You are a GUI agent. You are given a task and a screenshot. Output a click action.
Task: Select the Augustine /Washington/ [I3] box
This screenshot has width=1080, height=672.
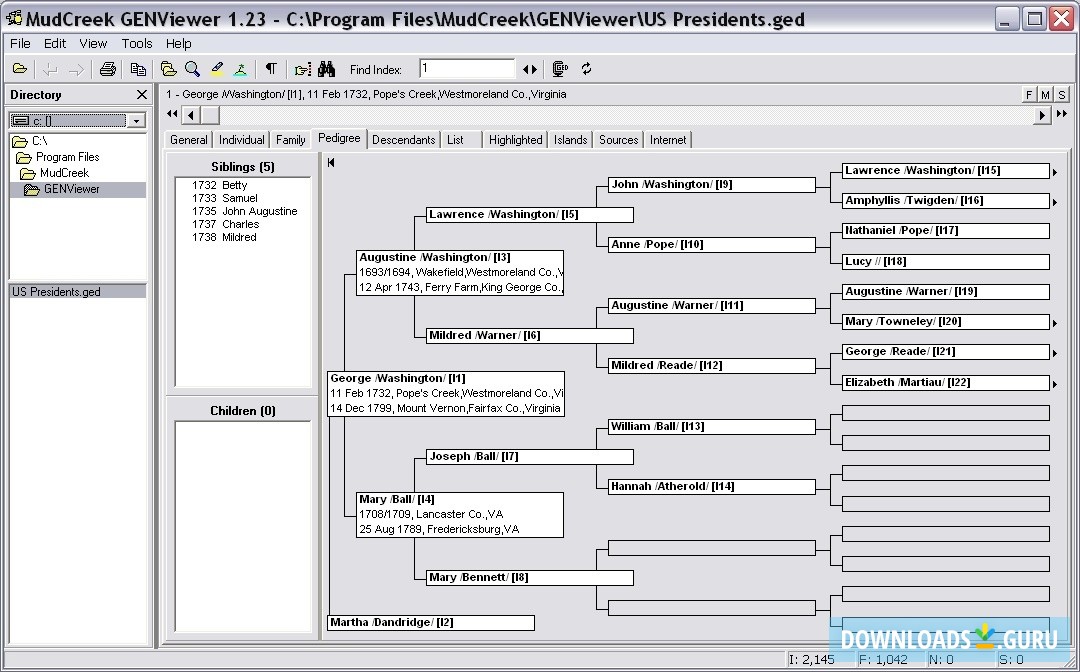pyautogui.click(x=460, y=273)
